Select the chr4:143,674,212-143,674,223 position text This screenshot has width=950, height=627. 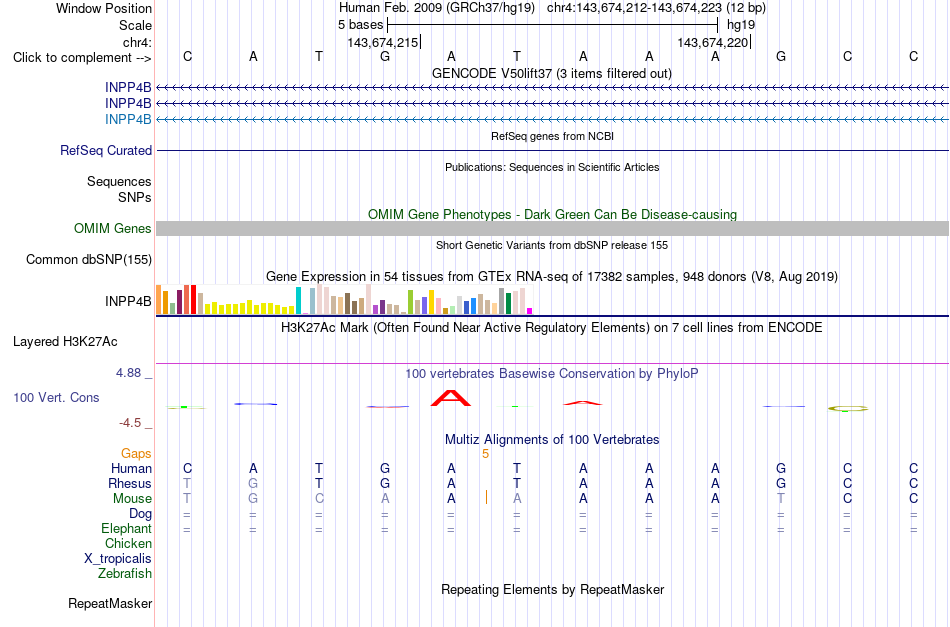pyautogui.click(x=634, y=8)
